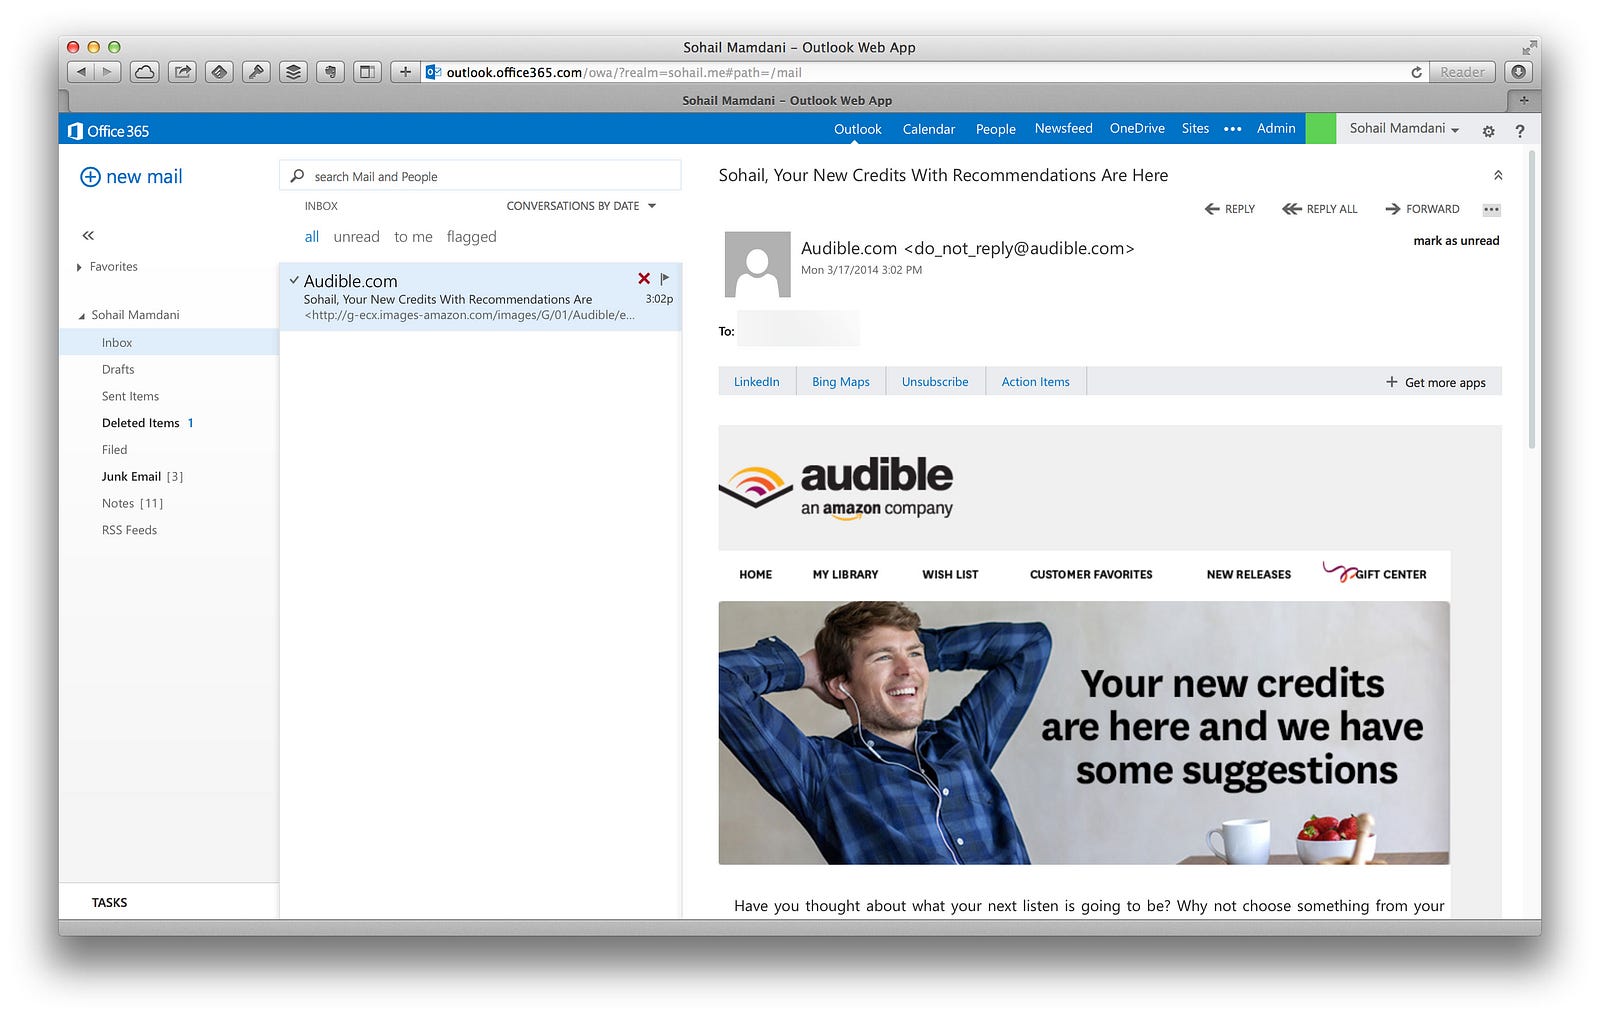Toggle the Safari sidebar icon
The width and height of the screenshot is (1600, 1017).
click(367, 72)
